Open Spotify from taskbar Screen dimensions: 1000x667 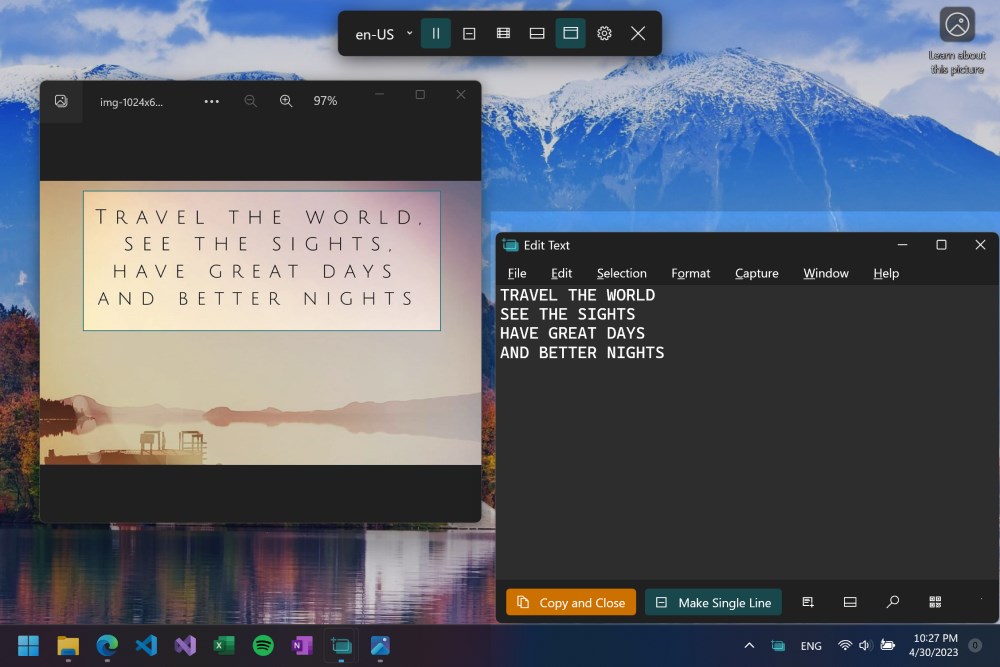click(x=263, y=646)
